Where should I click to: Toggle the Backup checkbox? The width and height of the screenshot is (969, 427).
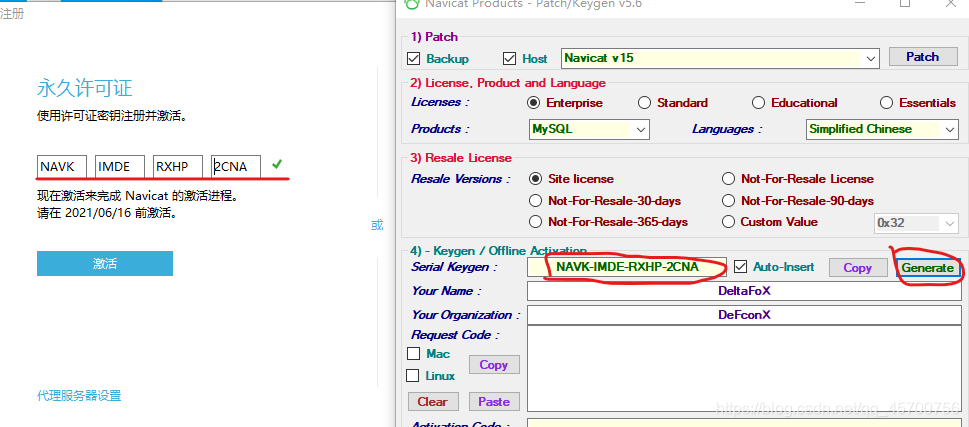tap(414, 59)
